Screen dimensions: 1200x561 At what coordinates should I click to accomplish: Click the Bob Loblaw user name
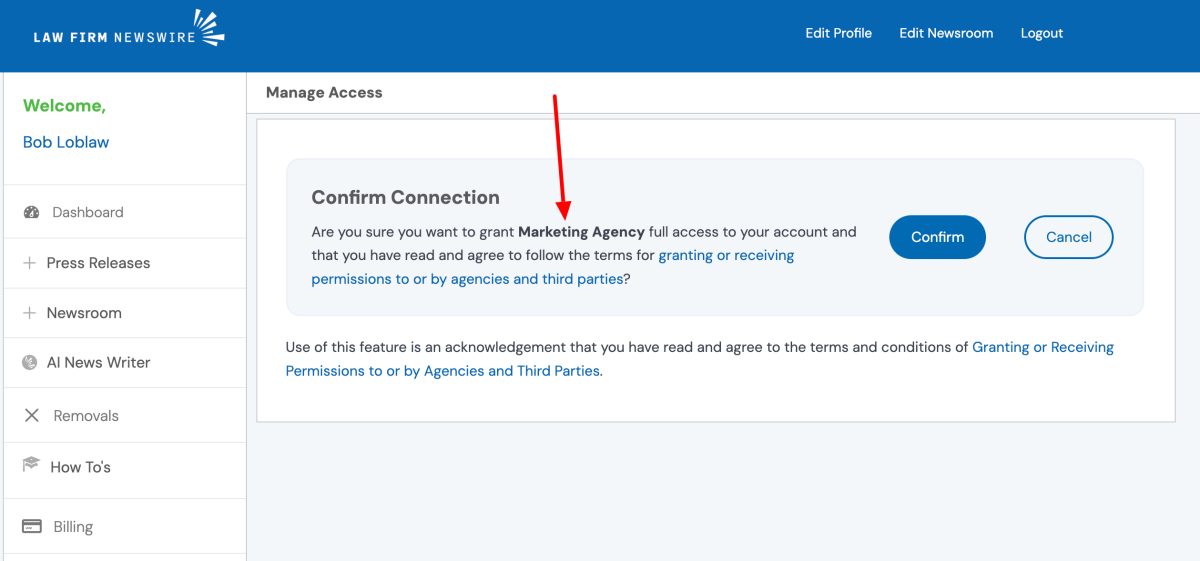(66, 142)
